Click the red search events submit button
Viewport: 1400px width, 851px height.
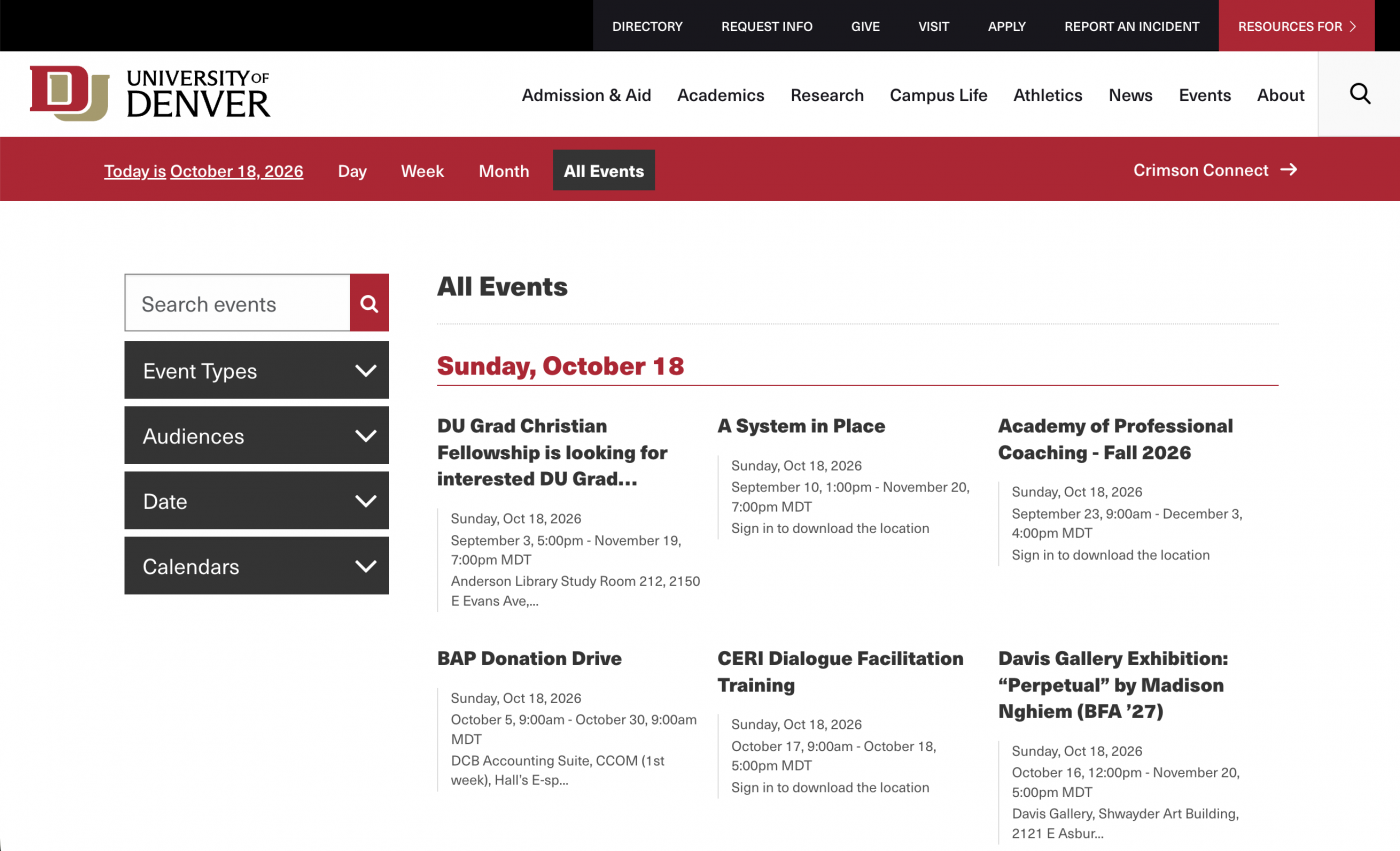tap(369, 303)
